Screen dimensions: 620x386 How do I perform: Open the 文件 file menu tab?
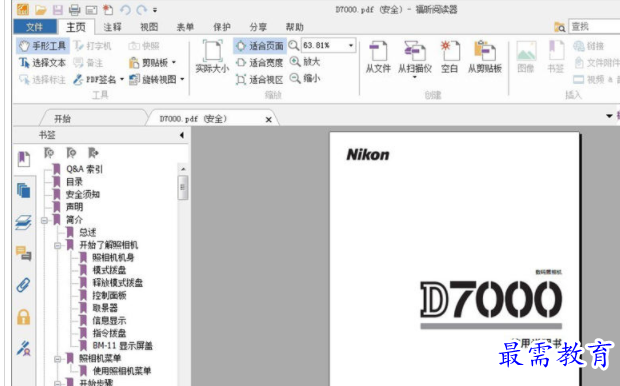click(35, 27)
